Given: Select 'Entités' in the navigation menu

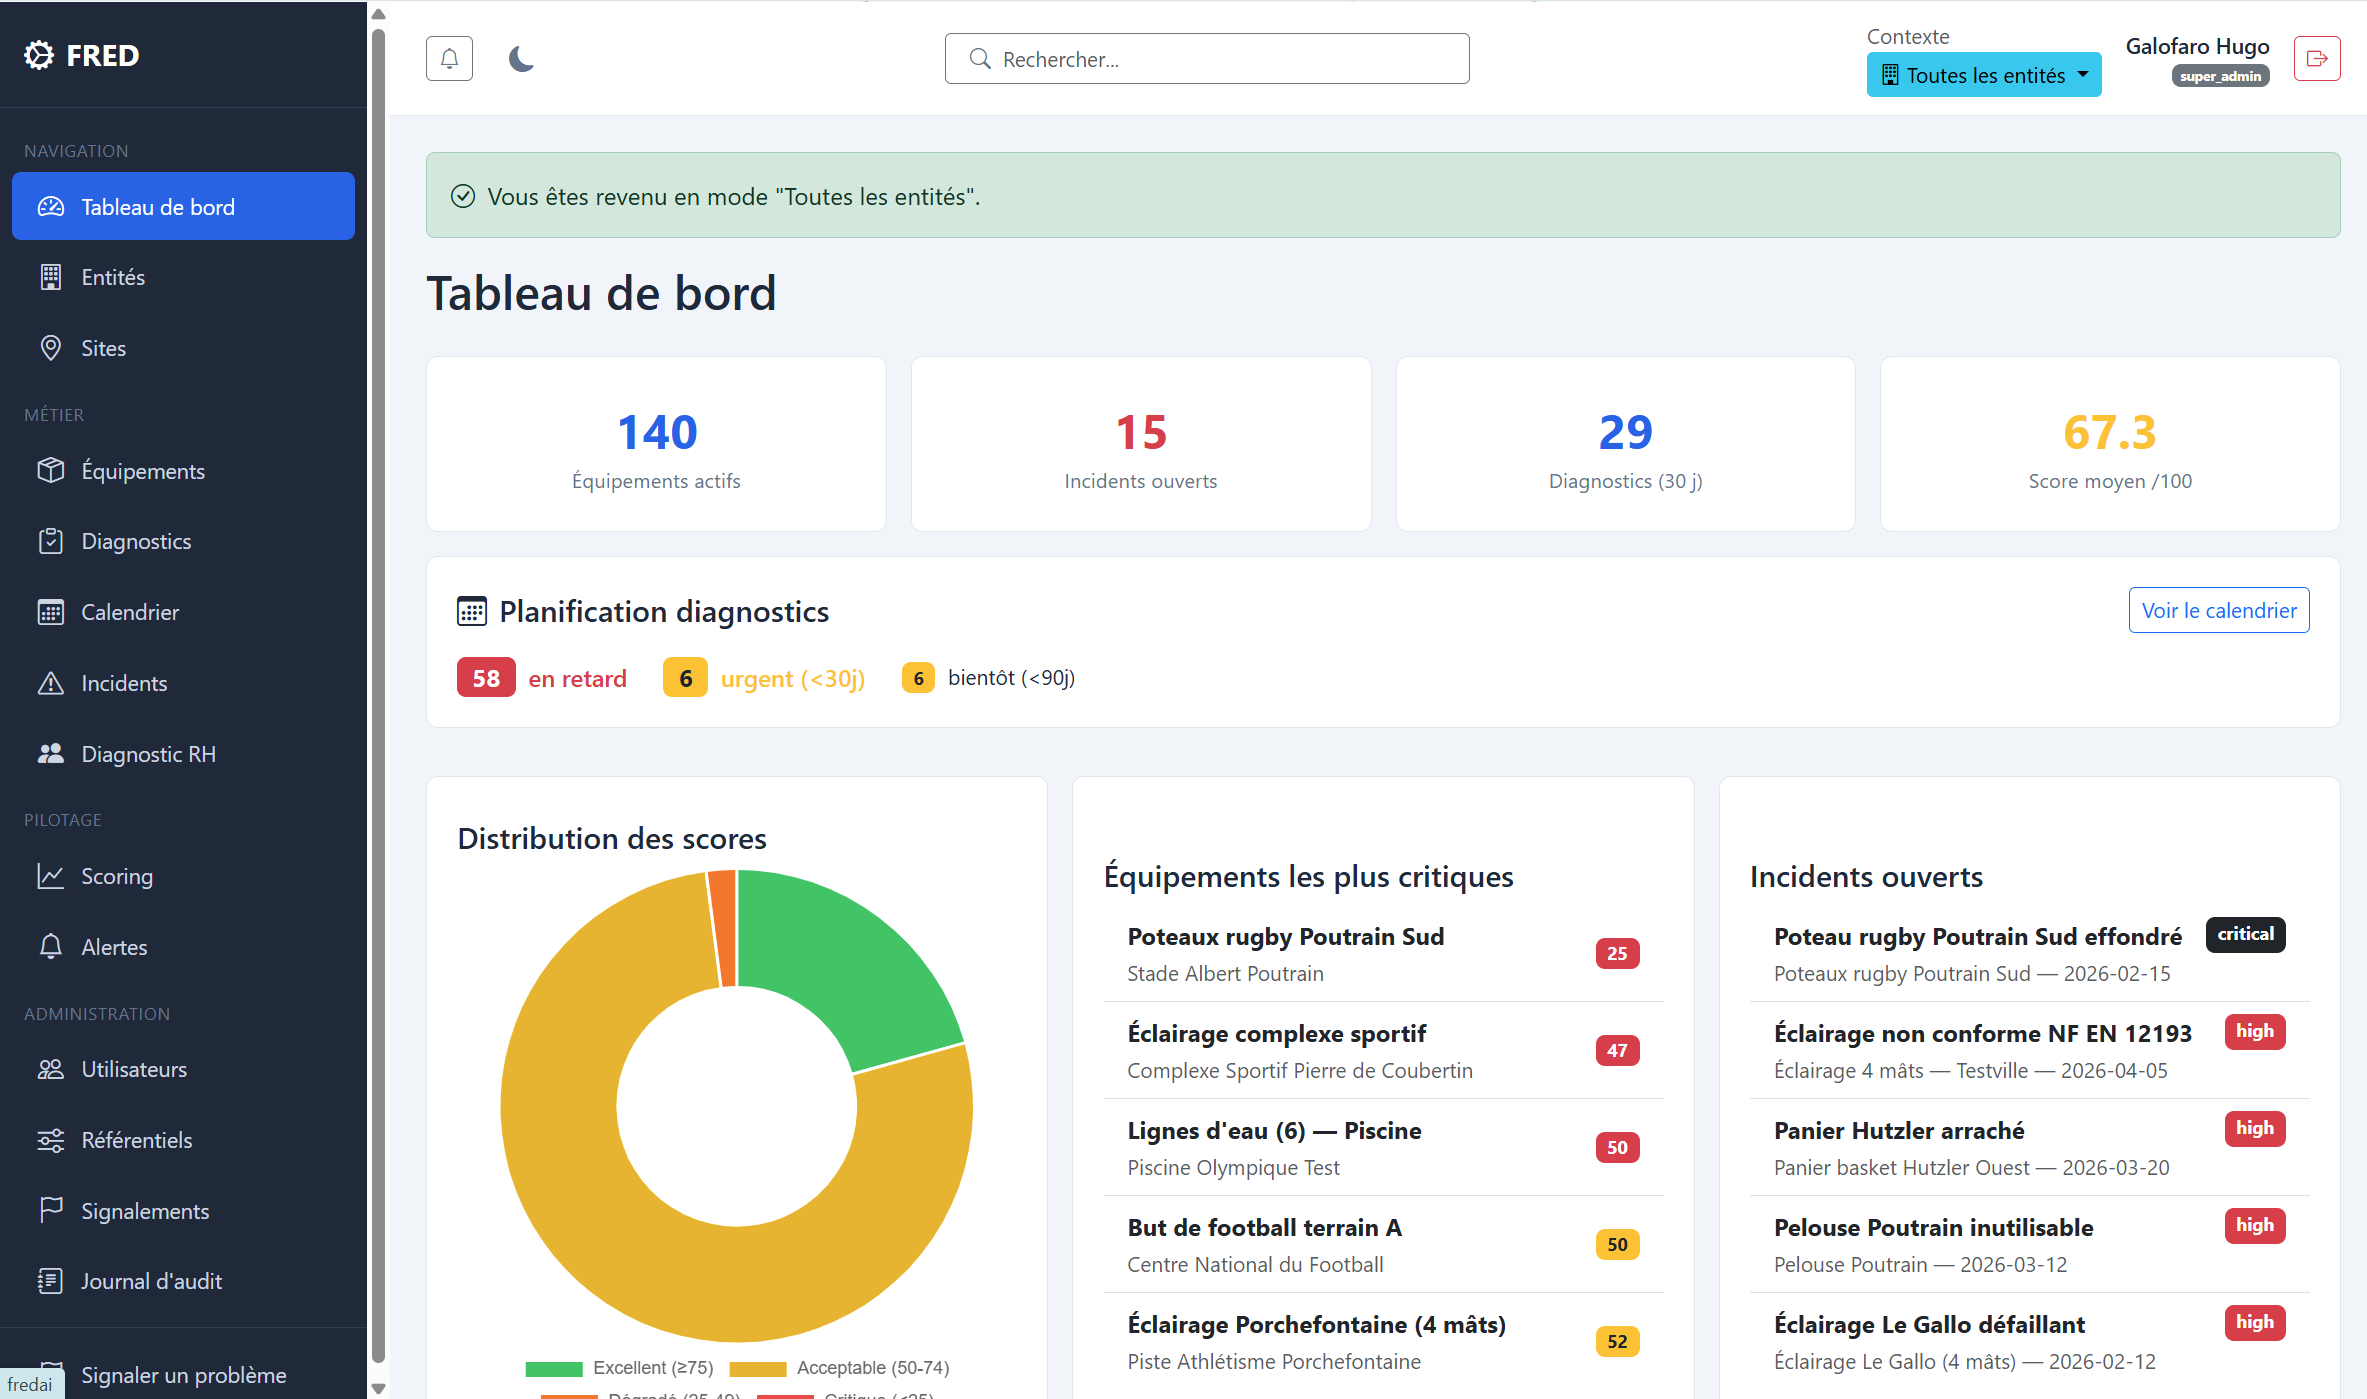Looking at the screenshot, I should tap(112, 277).
